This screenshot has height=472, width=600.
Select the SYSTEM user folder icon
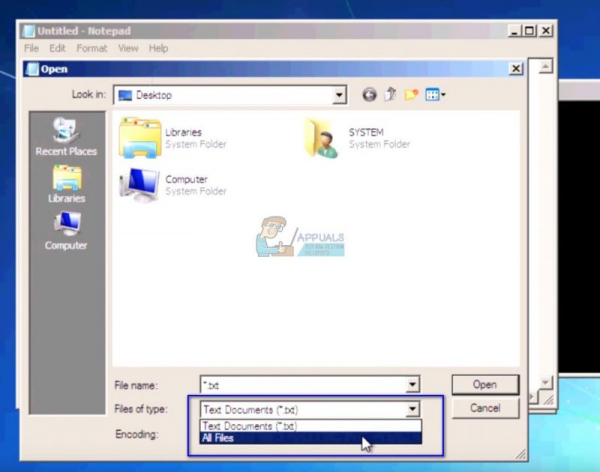[322, 138]
